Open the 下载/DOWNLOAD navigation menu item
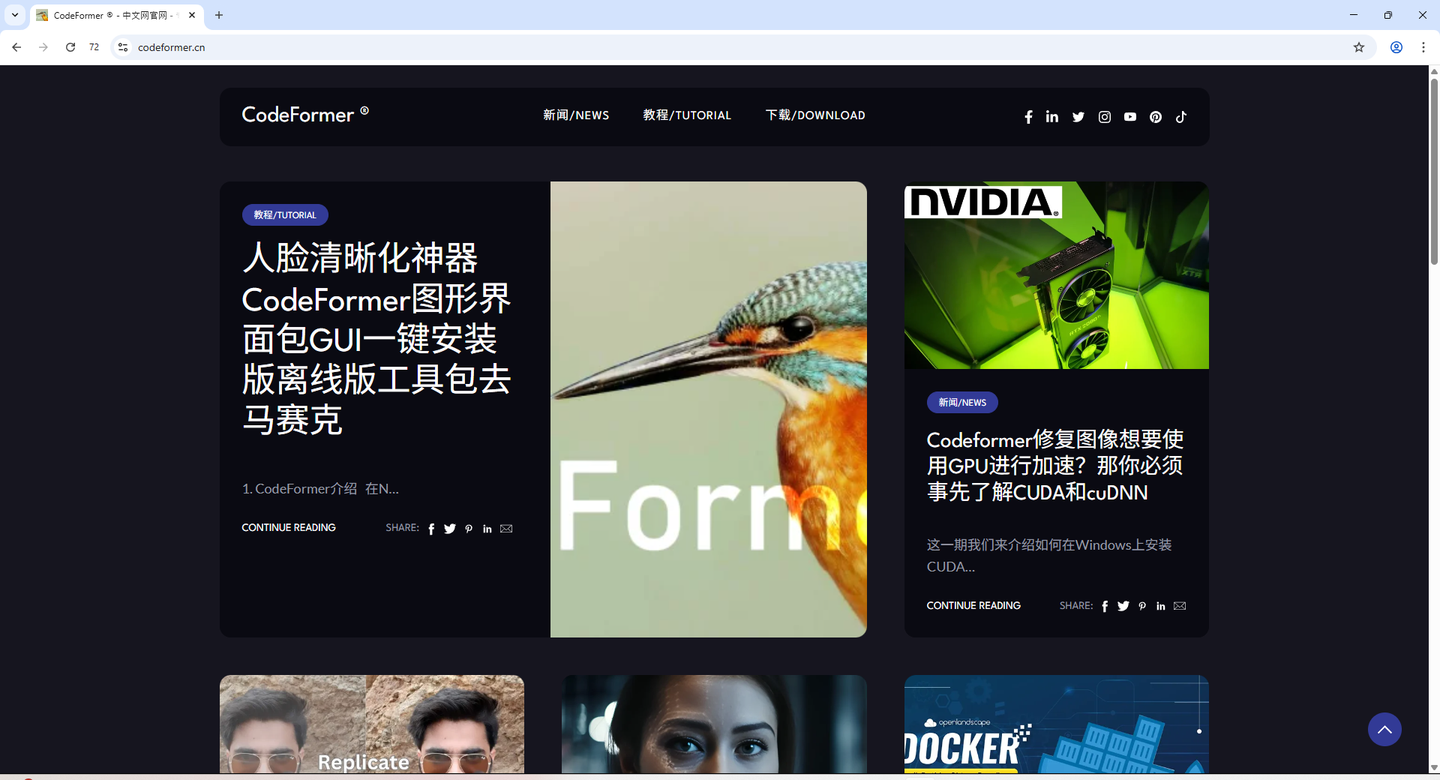 point(815,115)
